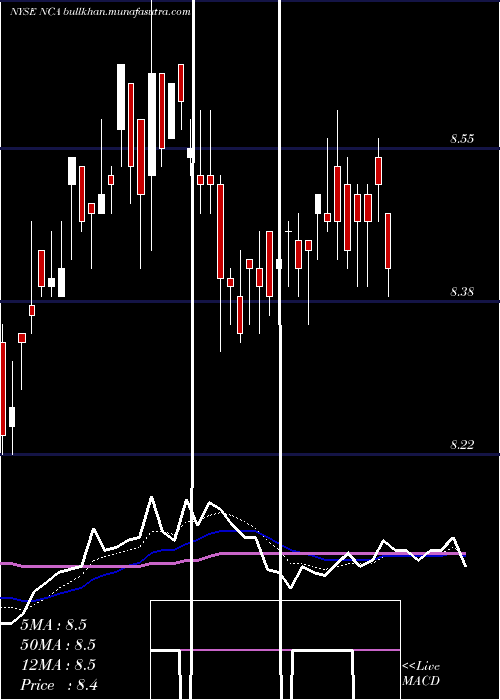
Task: Click the 5MA : 8.5 readout
Action: coord(54,625)
